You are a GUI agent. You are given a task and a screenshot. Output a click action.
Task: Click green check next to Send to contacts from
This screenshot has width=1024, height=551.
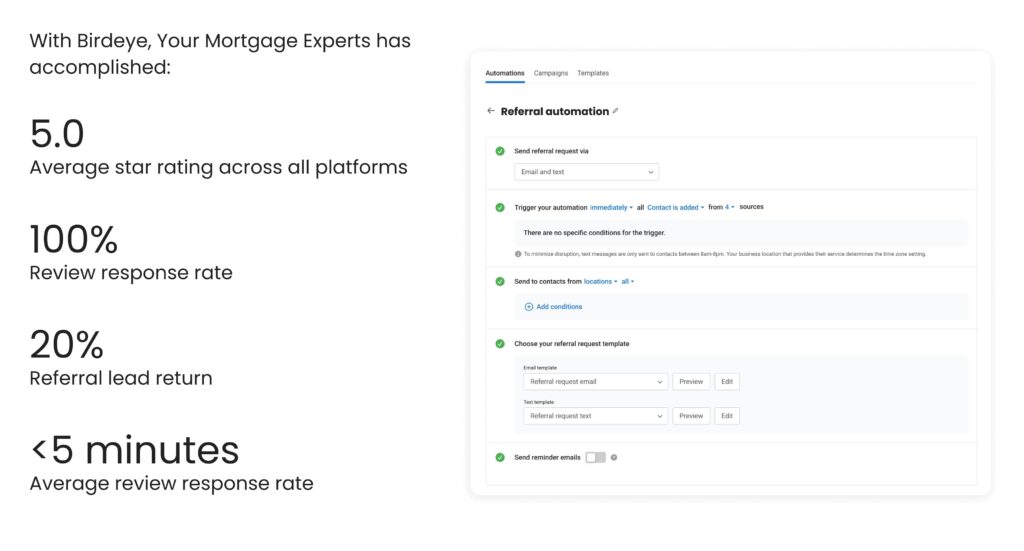[500, 281]
